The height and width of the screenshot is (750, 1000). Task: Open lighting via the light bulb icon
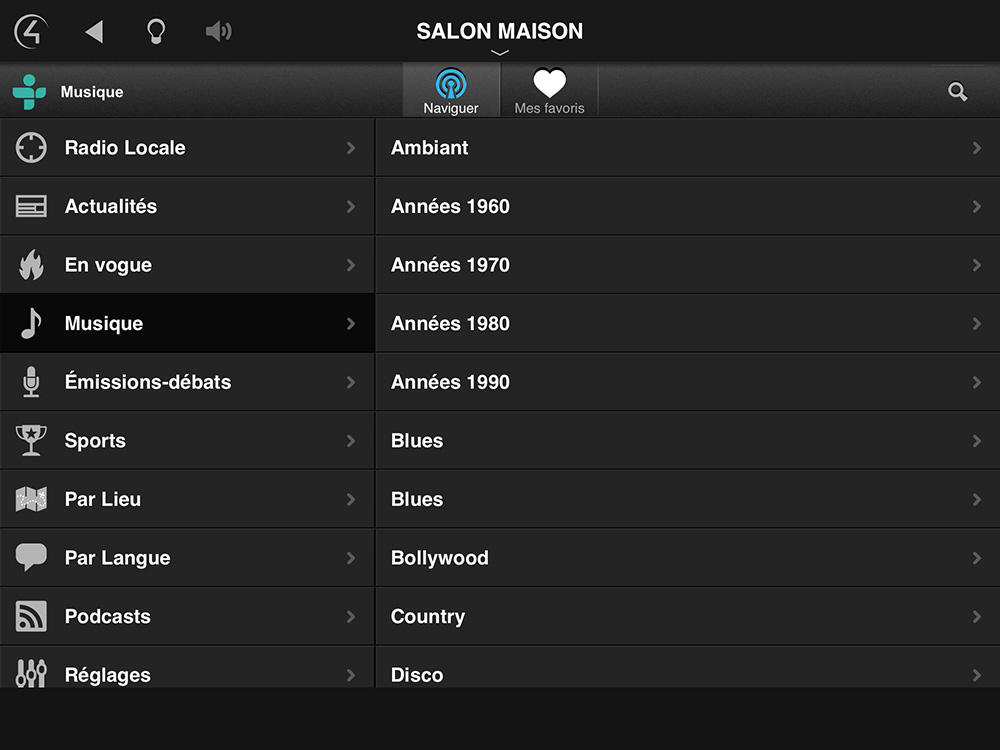pos(156,31)
